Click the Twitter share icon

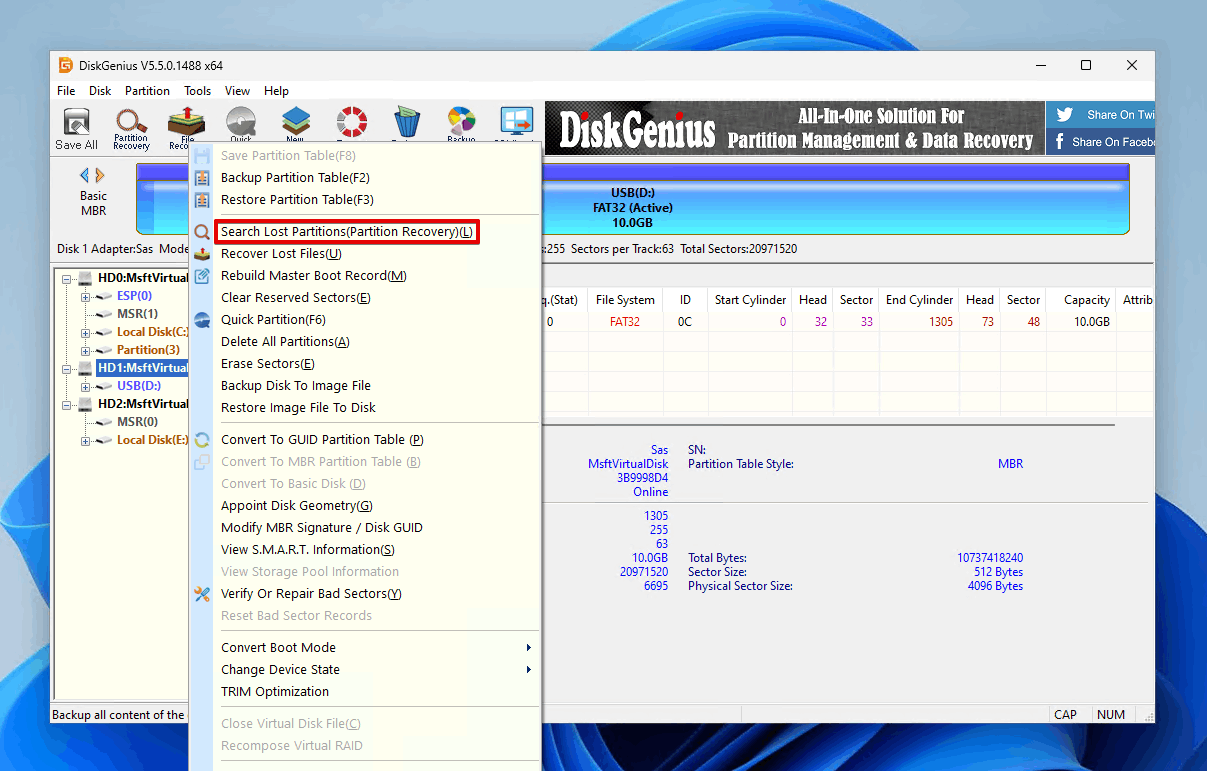tap(1064, 115)
